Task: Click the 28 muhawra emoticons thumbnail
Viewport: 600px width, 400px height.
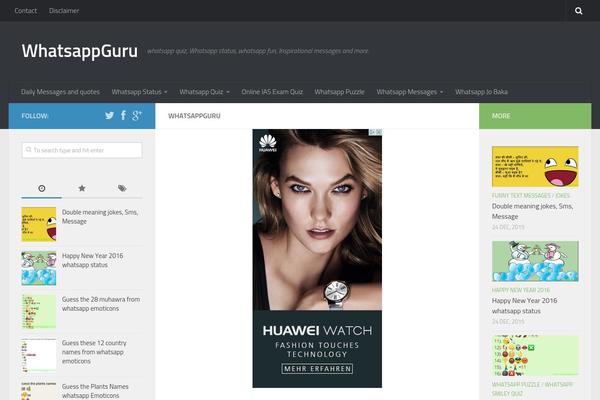Action: [39, 312]
